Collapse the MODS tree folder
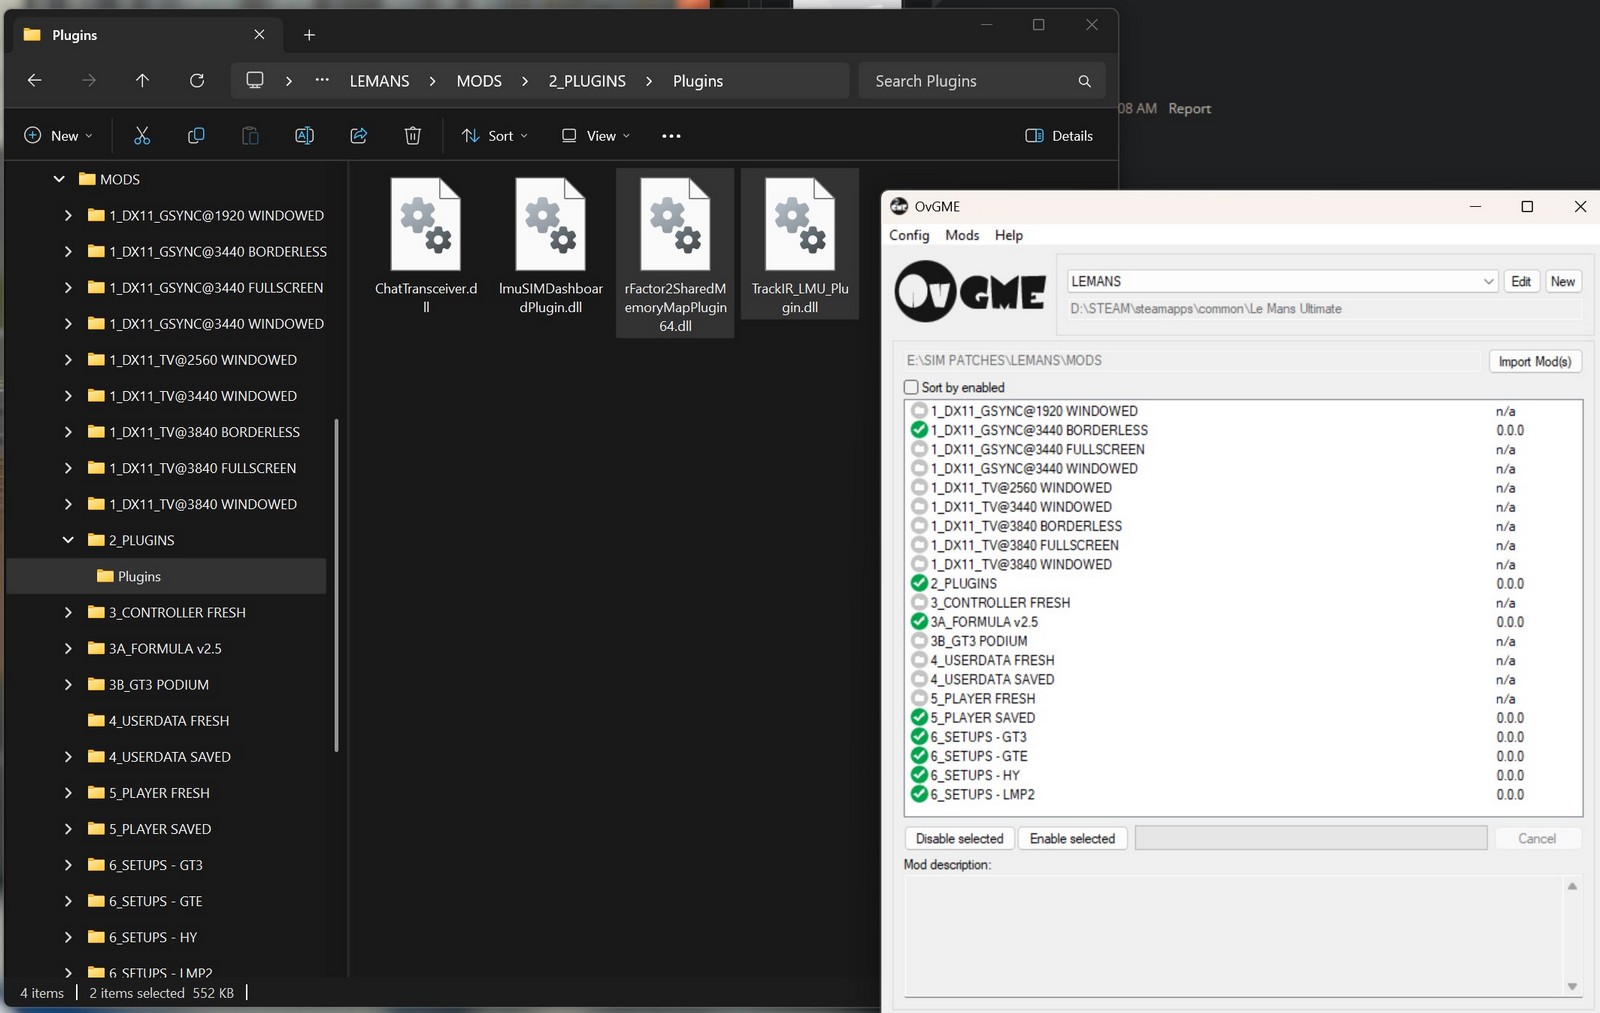 point(59,179)
